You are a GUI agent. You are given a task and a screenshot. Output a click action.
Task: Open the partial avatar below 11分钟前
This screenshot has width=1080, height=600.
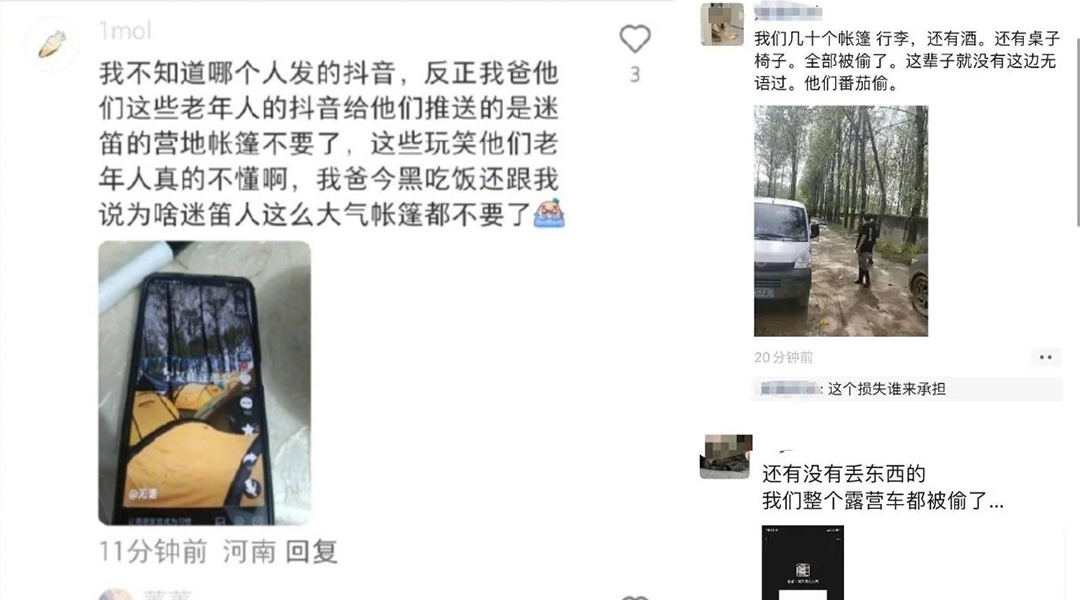click(114, 594)
